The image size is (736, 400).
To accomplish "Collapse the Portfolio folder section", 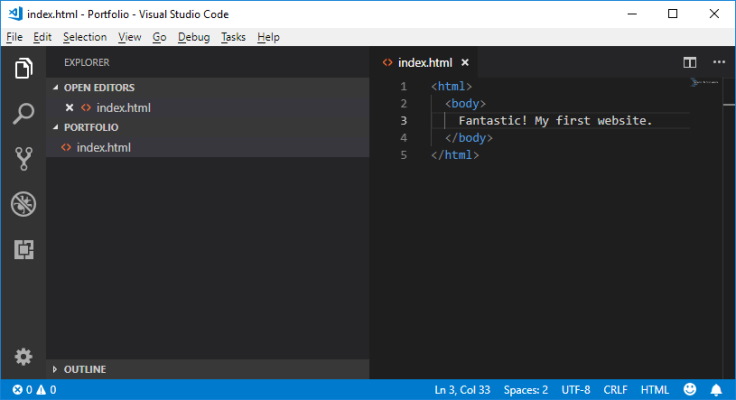I will pos(90,128).
